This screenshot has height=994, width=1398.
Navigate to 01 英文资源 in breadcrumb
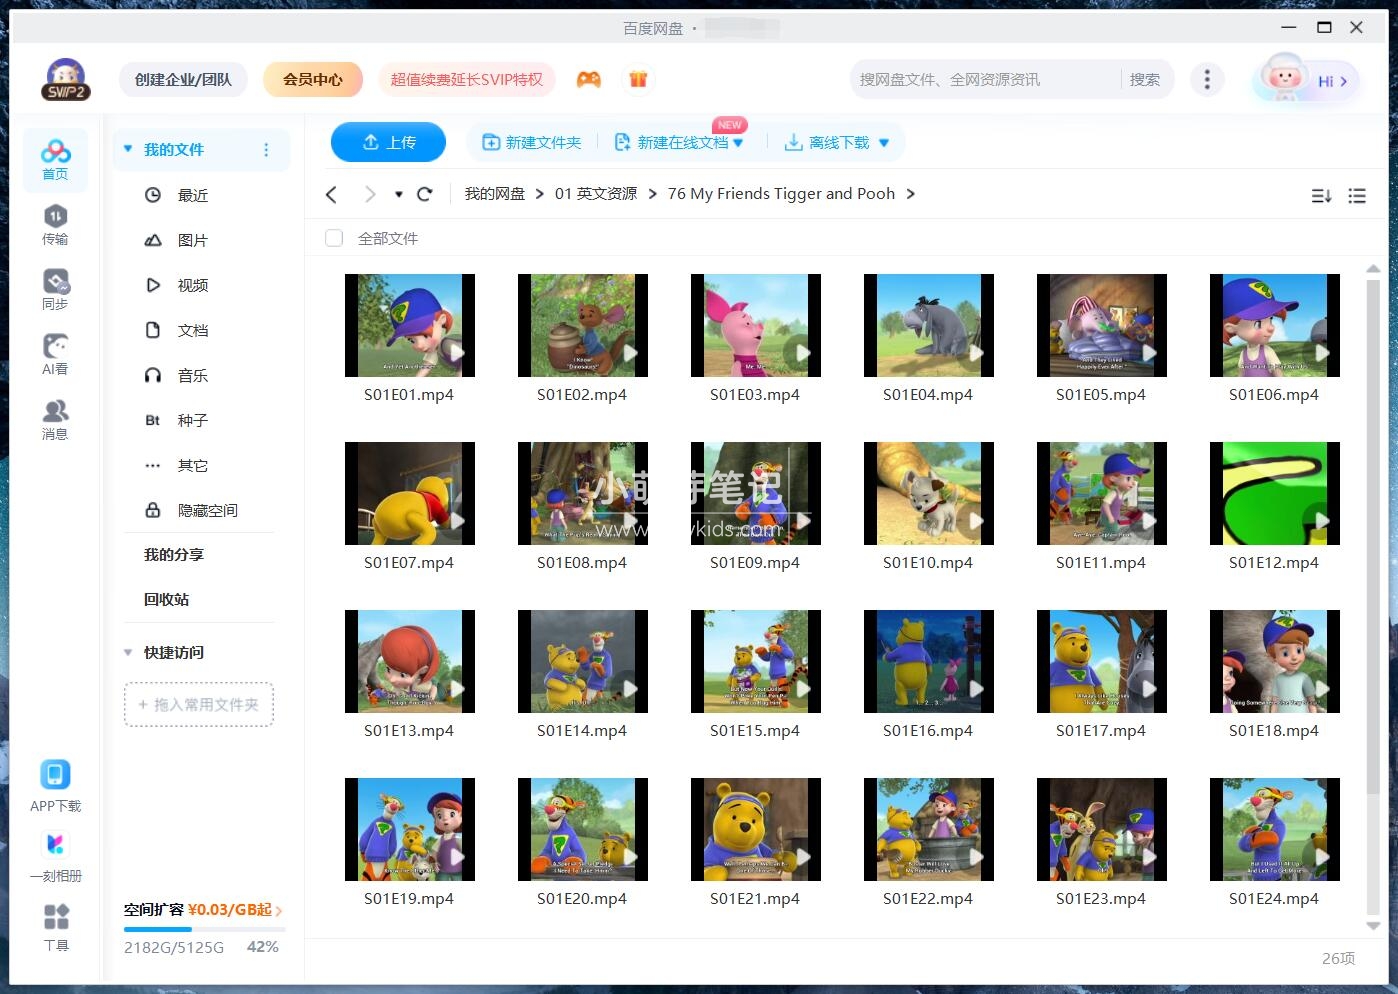pos(595,193)
